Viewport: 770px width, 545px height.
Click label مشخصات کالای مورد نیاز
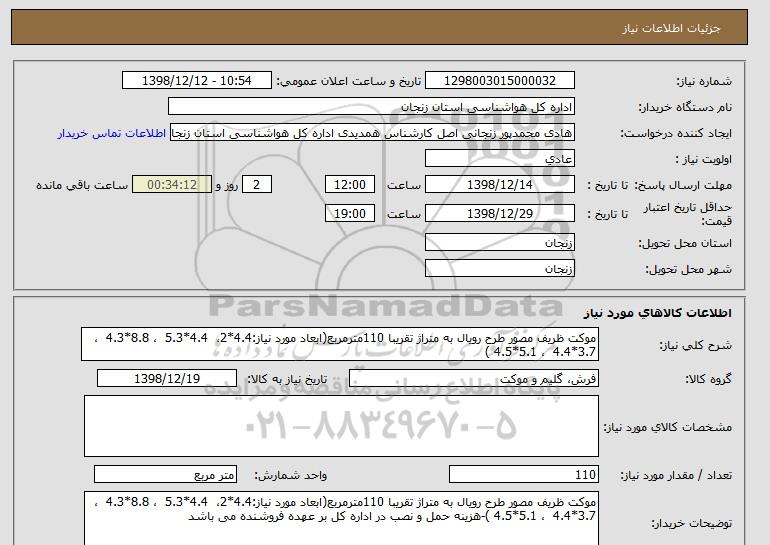(x=667, y=427)
